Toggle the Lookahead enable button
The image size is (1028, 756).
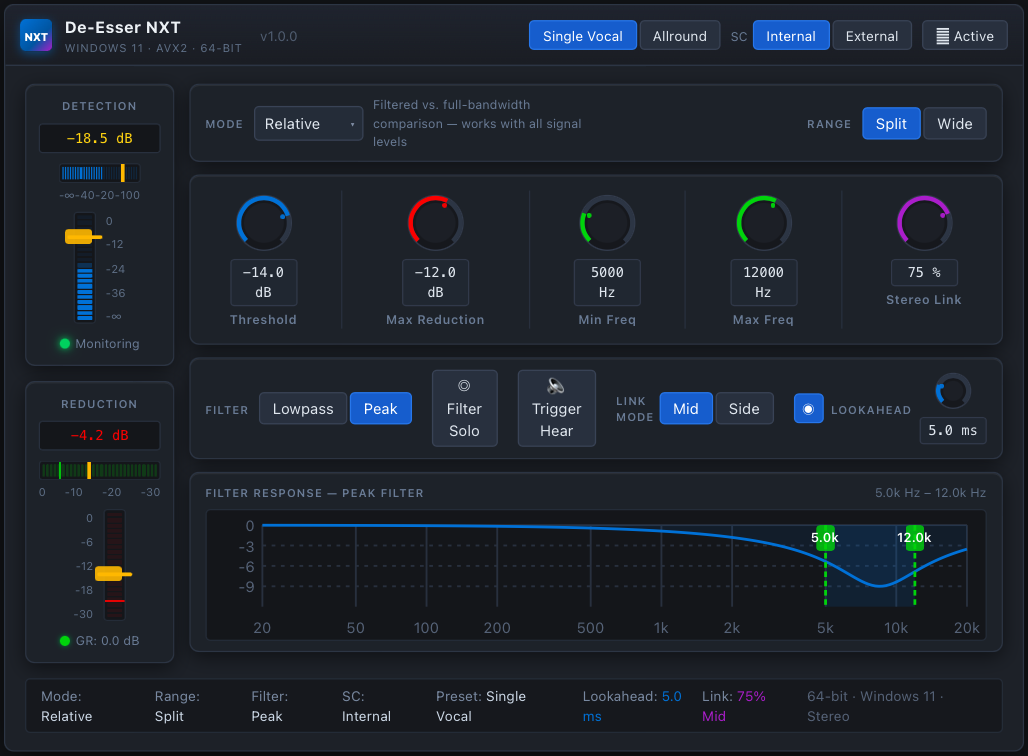point(809,408)
